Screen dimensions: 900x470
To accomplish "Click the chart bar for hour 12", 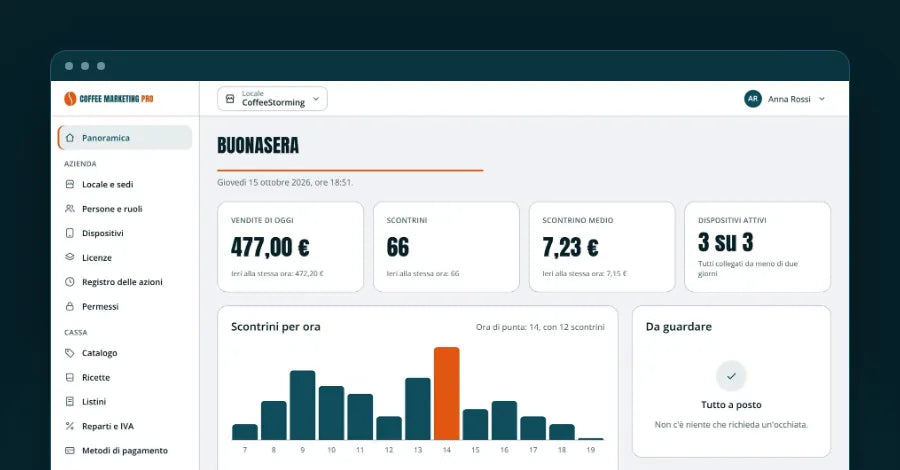I will pos(389,428).
